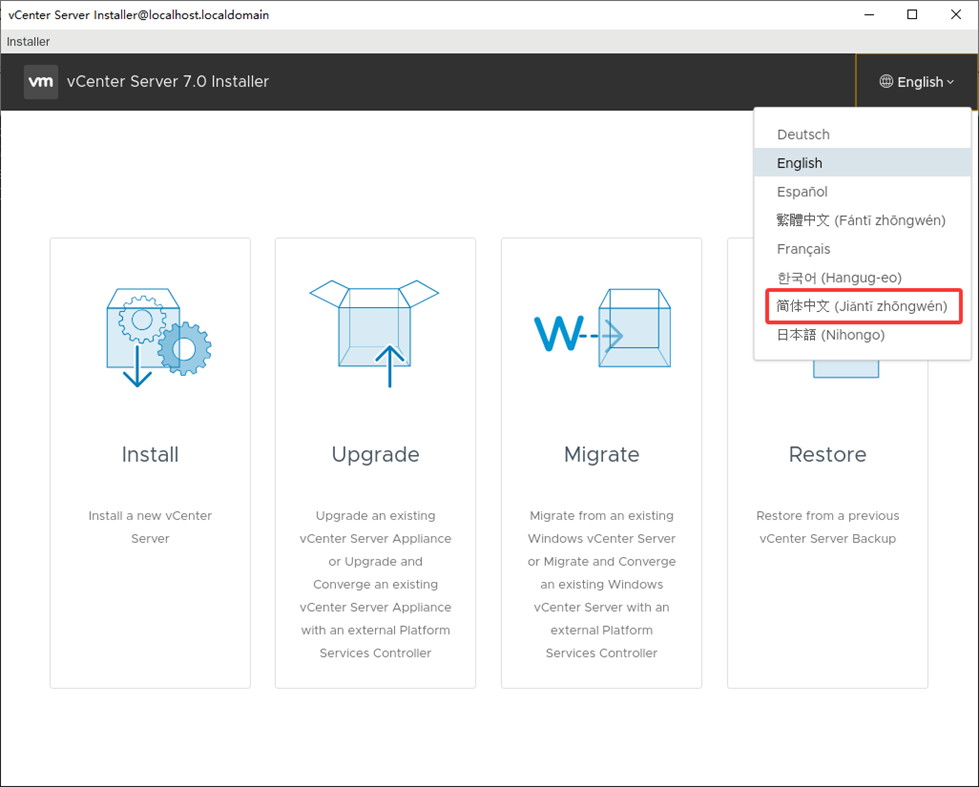Select 한국어 (Hangug-eo) language

click(x=838, y=278)
